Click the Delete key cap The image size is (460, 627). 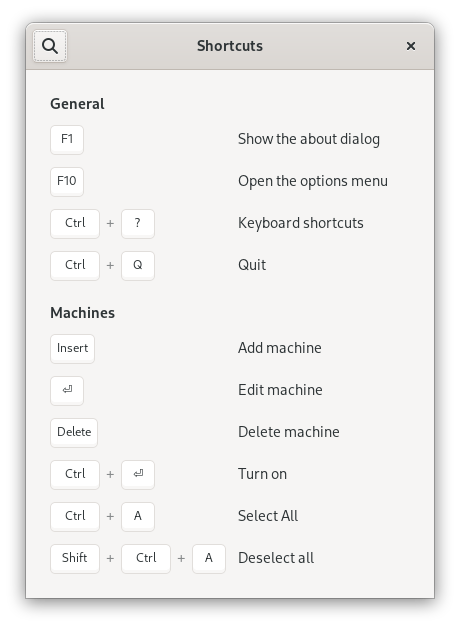tap(74, 432)
